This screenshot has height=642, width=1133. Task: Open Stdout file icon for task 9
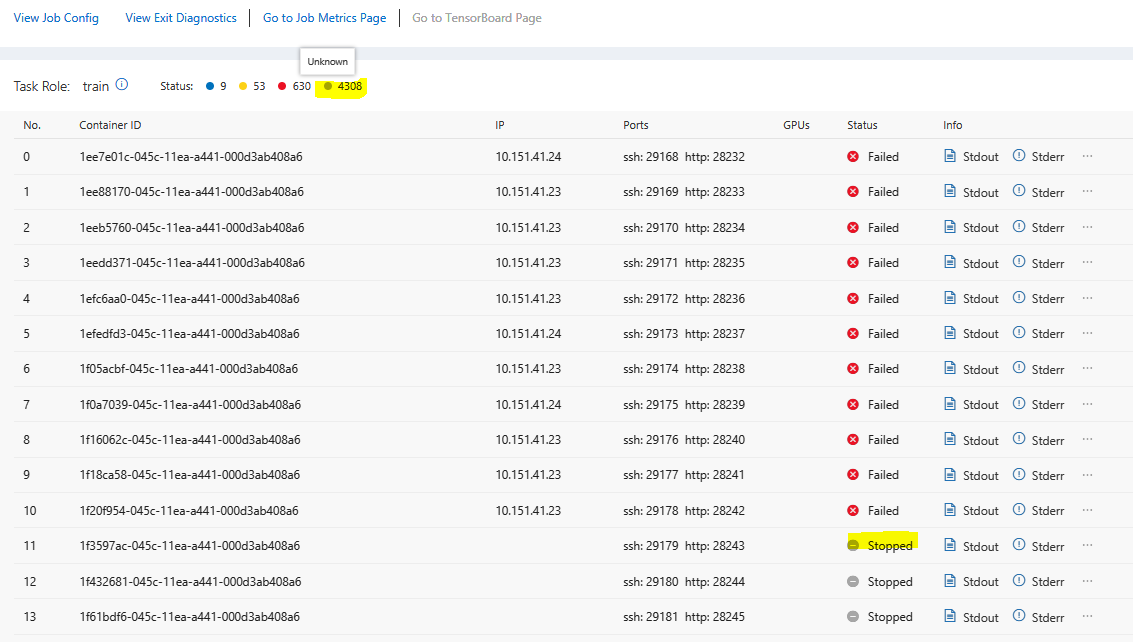pyautogui.click(x=950, y=474)
